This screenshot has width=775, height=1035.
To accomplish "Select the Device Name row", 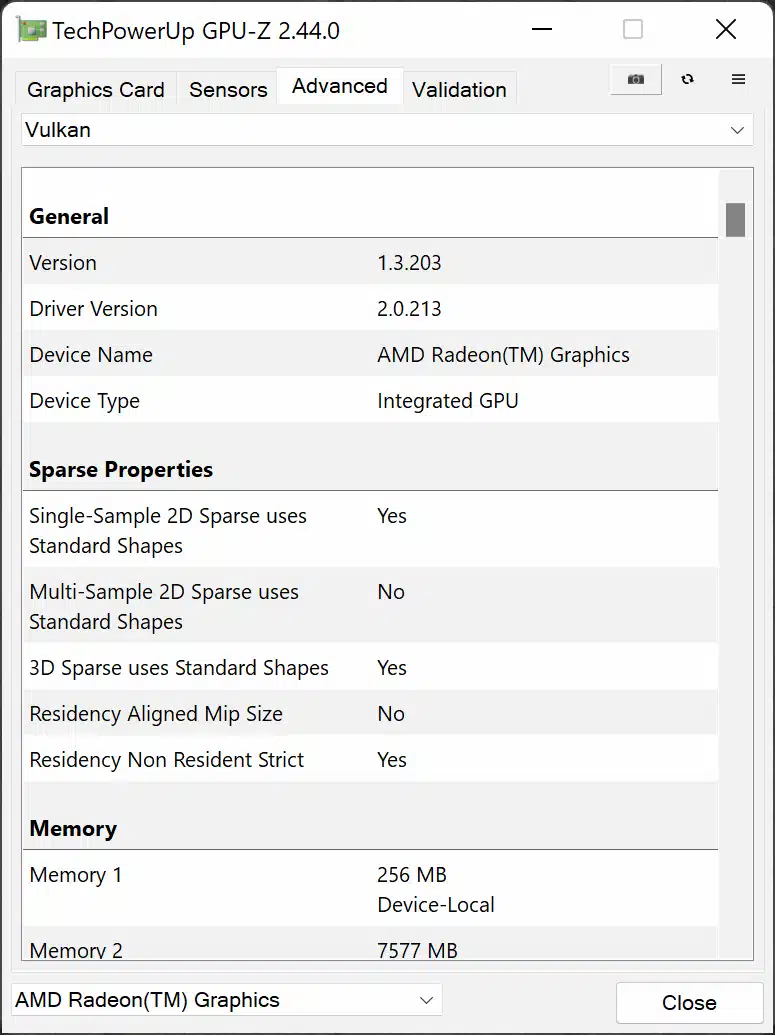I will point(370,355).
